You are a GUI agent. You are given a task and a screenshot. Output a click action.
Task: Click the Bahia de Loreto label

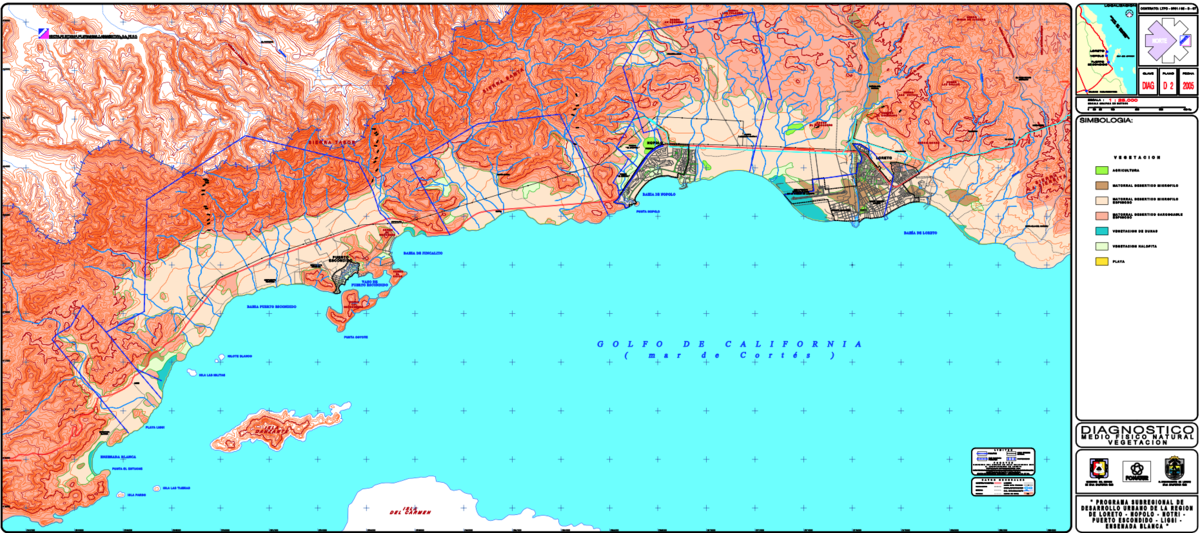click(x=924, y=232)
